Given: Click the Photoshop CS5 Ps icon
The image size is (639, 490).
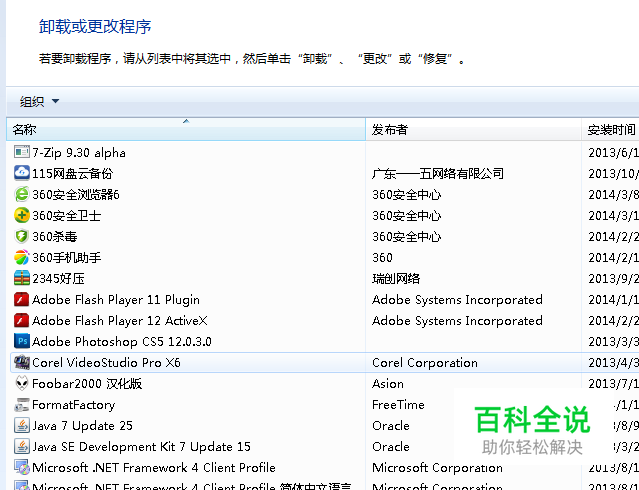Looking at the screenshot, I should click(22, 341).
